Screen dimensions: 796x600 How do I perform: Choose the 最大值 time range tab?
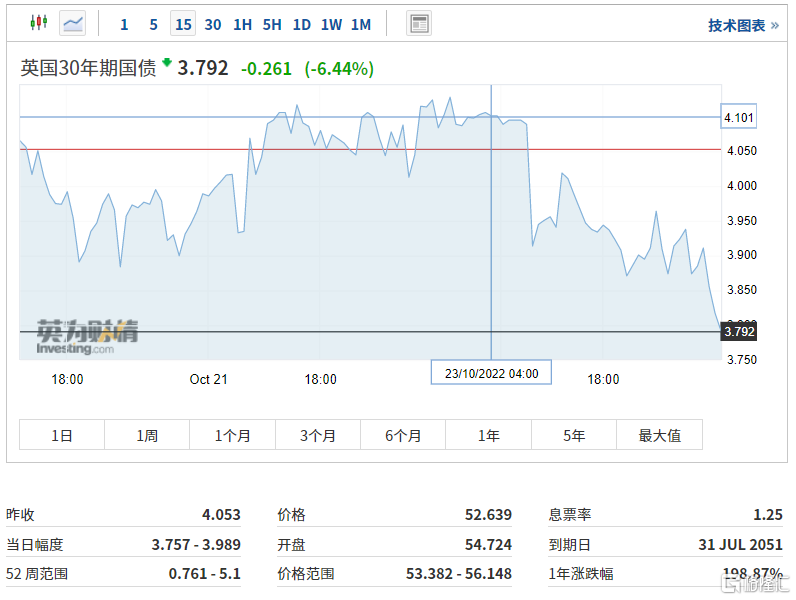659,435
